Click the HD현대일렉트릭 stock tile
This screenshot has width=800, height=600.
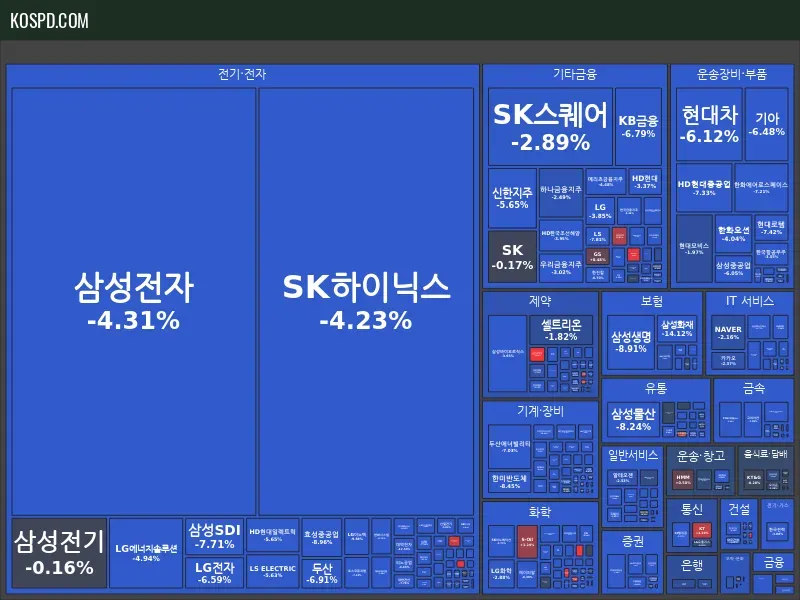272,535
